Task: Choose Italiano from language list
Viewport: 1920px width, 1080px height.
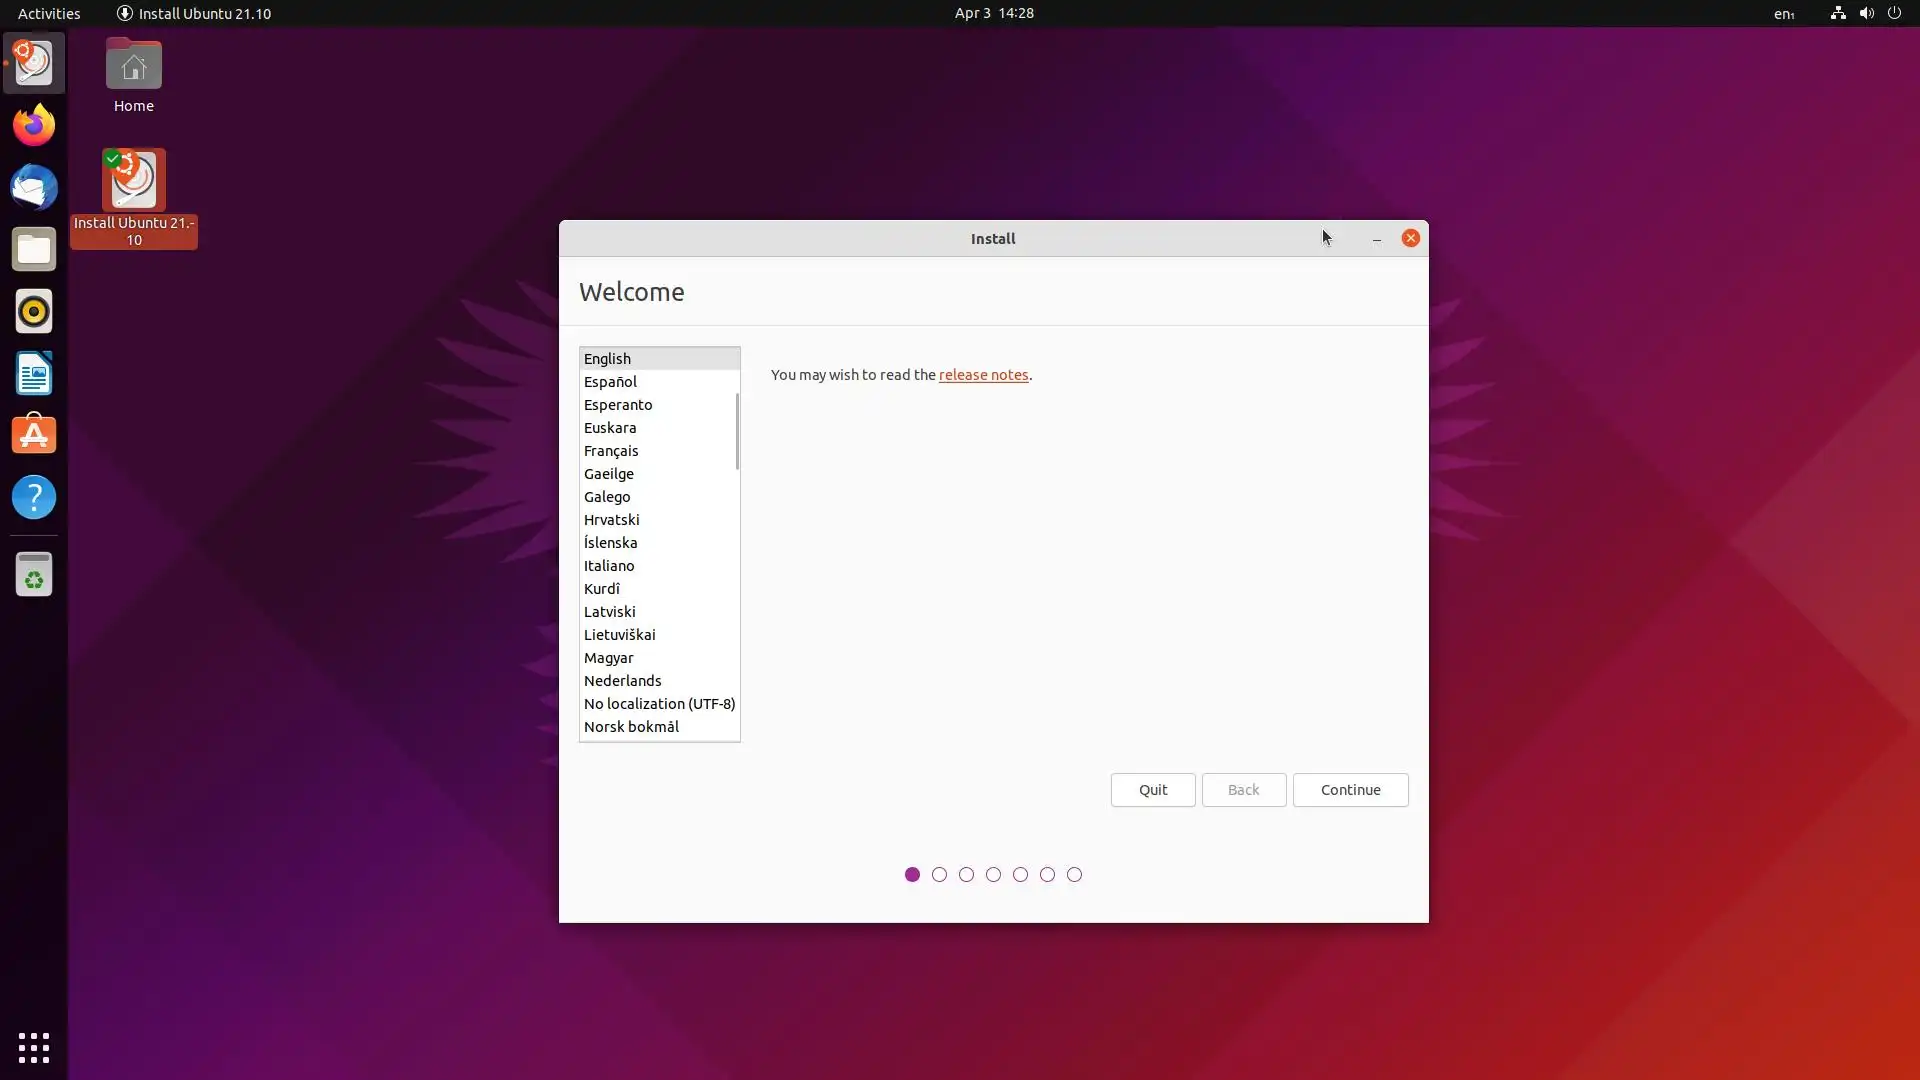Action: pos(609,566)
